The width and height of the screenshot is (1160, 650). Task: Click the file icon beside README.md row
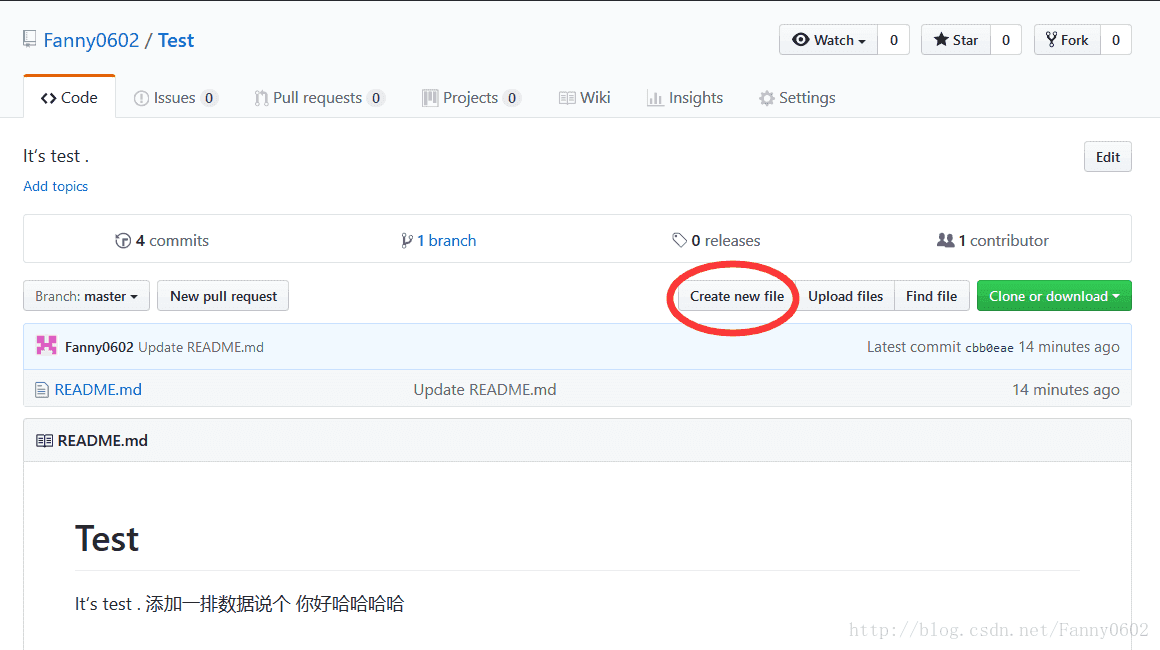pos(42,390)
